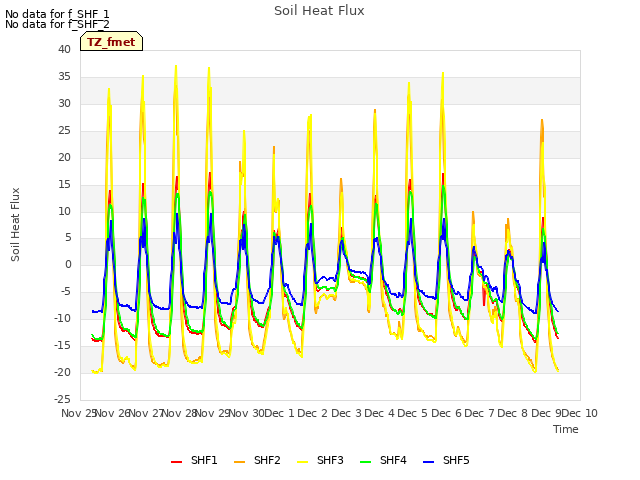This screenshot has width=640, height=480.
Task: Click the y-axis tick value -20
Action: point(62,372)
